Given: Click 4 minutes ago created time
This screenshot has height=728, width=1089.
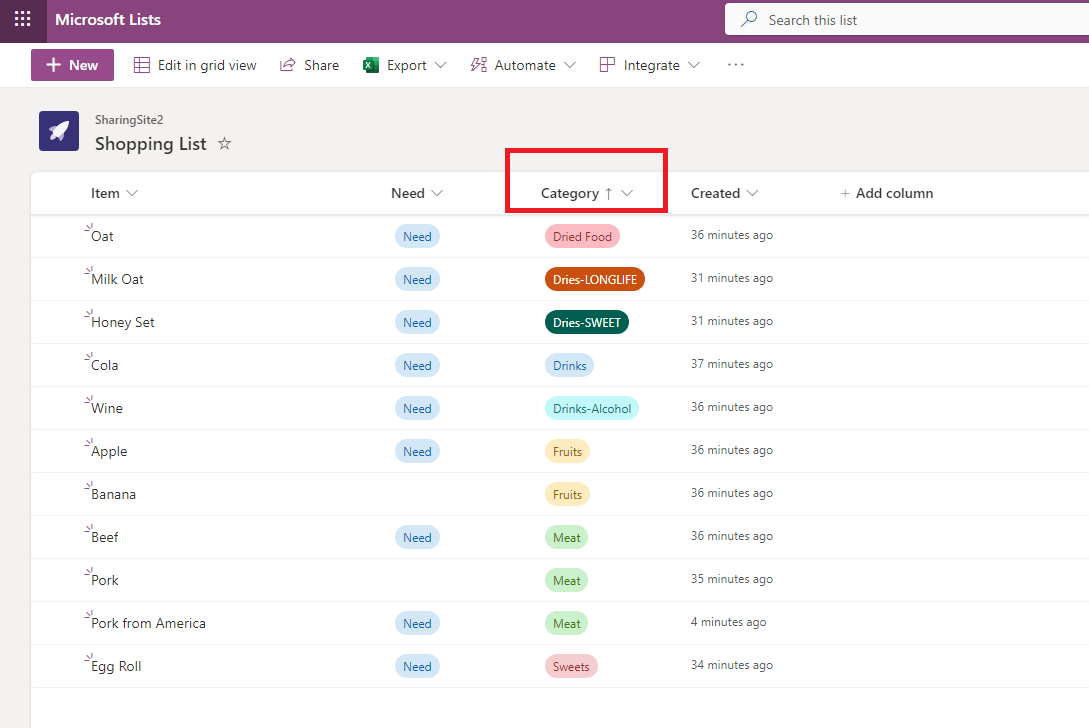Looking at the screenshot, I should (x=729, y=622).
